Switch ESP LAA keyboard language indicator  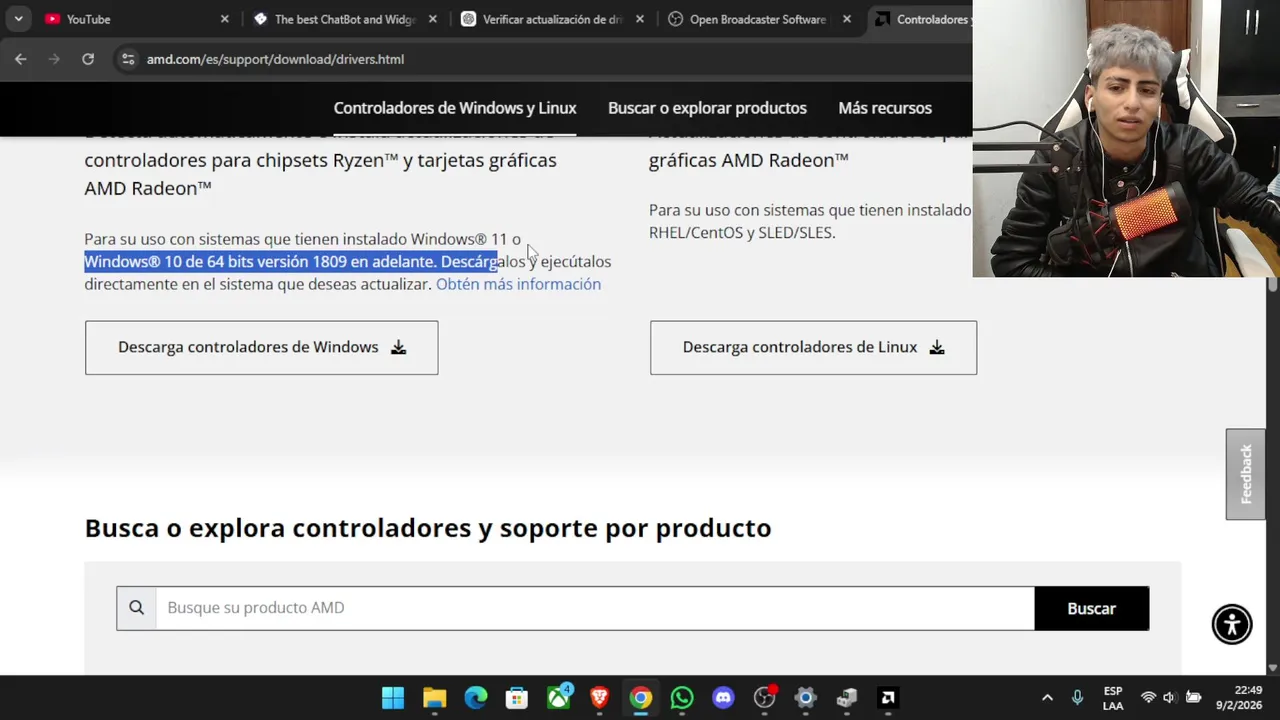tap(1113, 698)
